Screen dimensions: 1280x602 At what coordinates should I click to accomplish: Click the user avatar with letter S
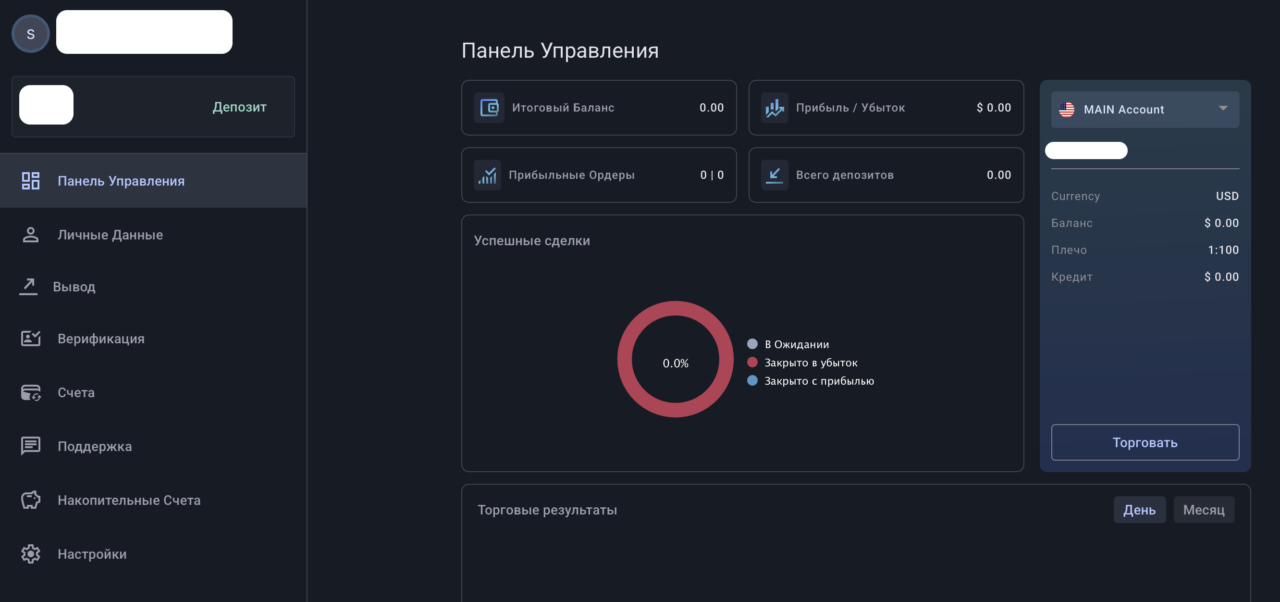pyautogui.click(x=30, y=34)
